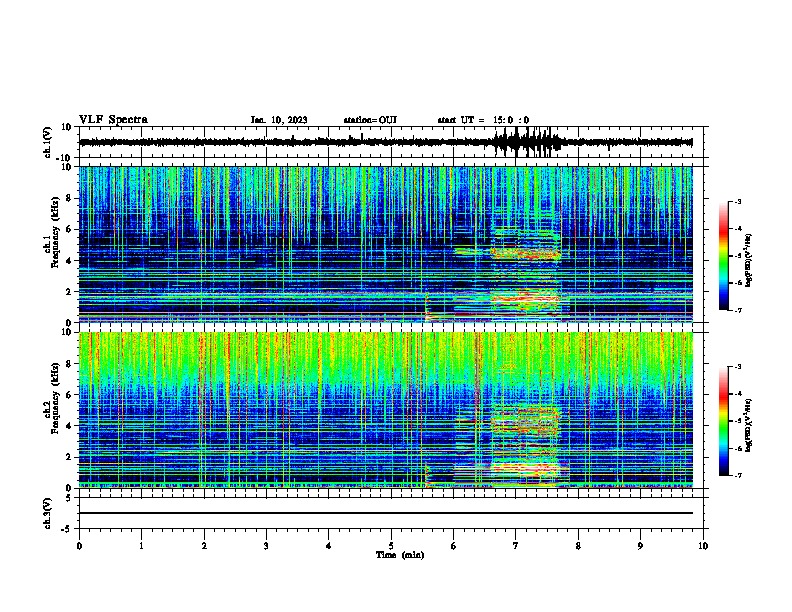Viewport: 792px width, 612px height.
Task: Click the time axis tick label "9"
Action: coord(640,546)
